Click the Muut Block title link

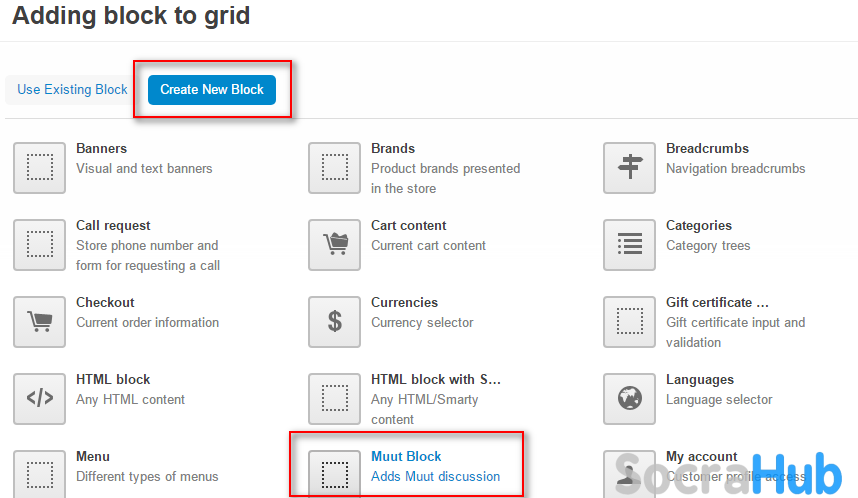[406, 456]
